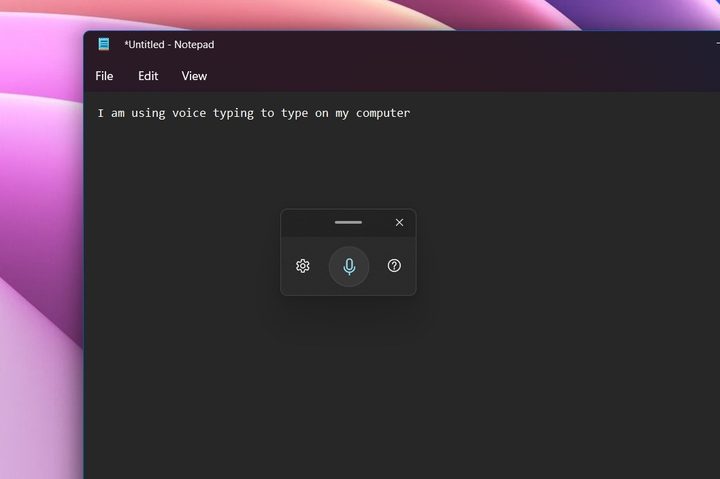Open the File menu in Notepad
This screenshot has width=720, height=479.
pyautogui.click(x=104, y=76)
